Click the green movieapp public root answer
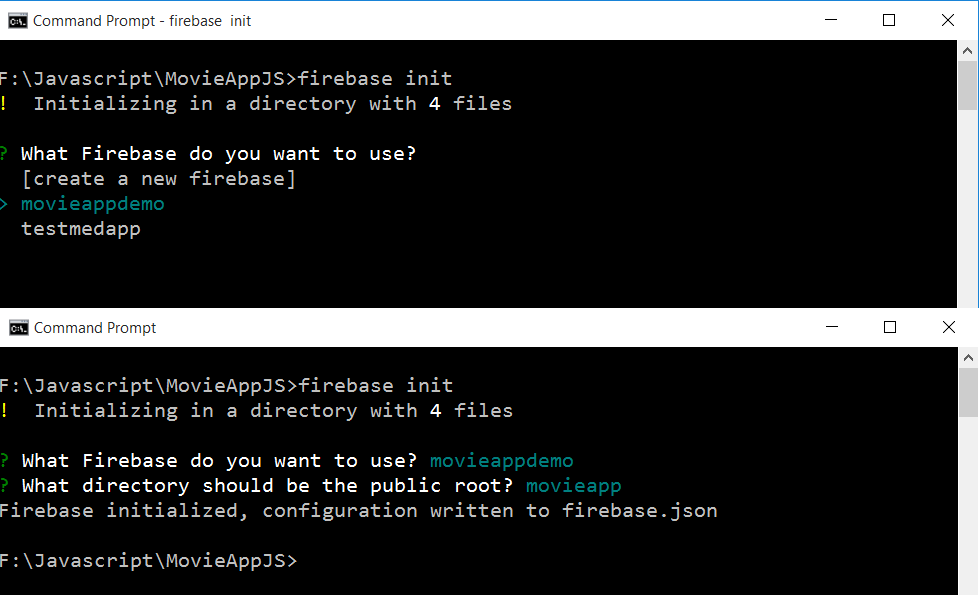 pos(574,486)
